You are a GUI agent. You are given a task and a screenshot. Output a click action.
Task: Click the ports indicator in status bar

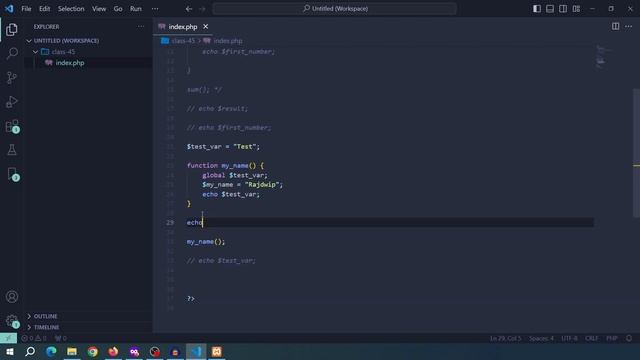pos(60,338)
